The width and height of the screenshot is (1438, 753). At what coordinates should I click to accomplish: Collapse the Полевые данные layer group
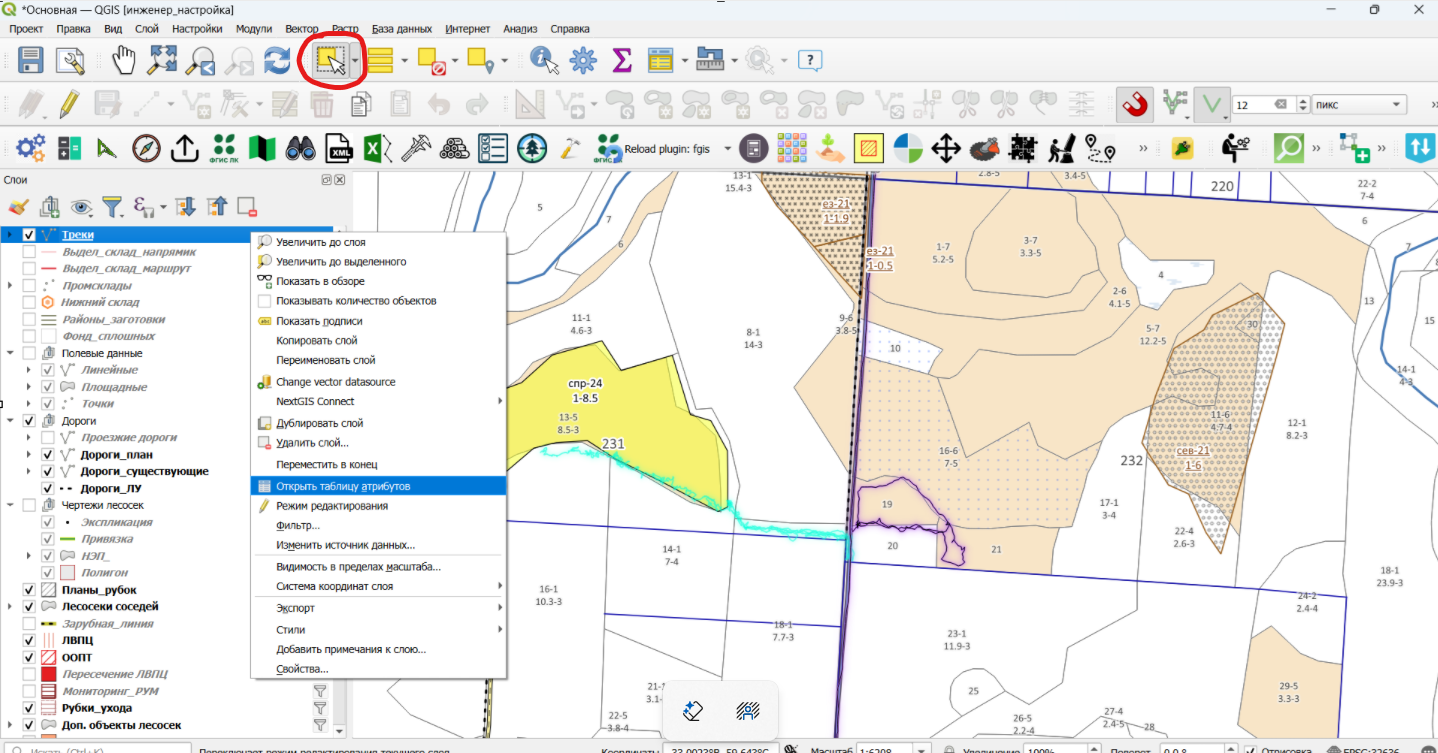[x=11, y=353]
